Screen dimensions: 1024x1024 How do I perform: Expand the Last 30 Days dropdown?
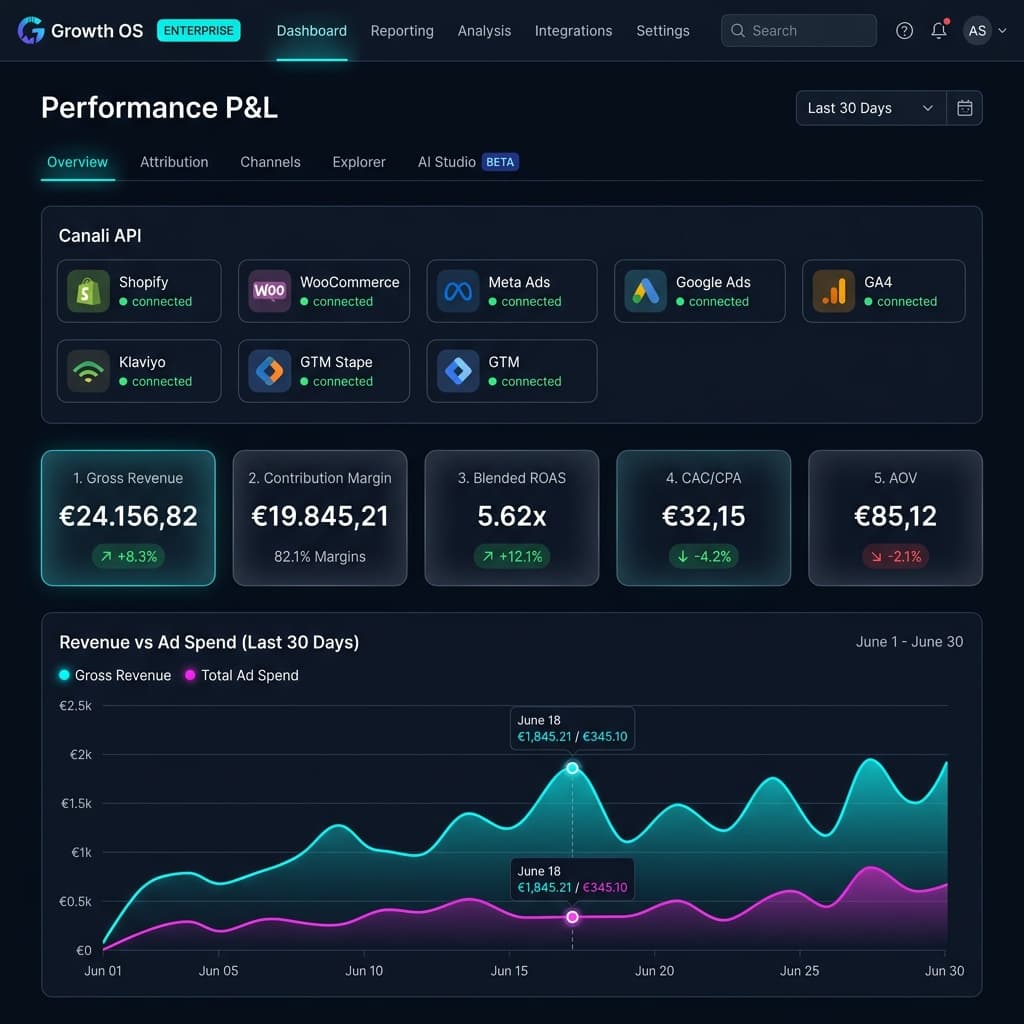click(871, 108)
